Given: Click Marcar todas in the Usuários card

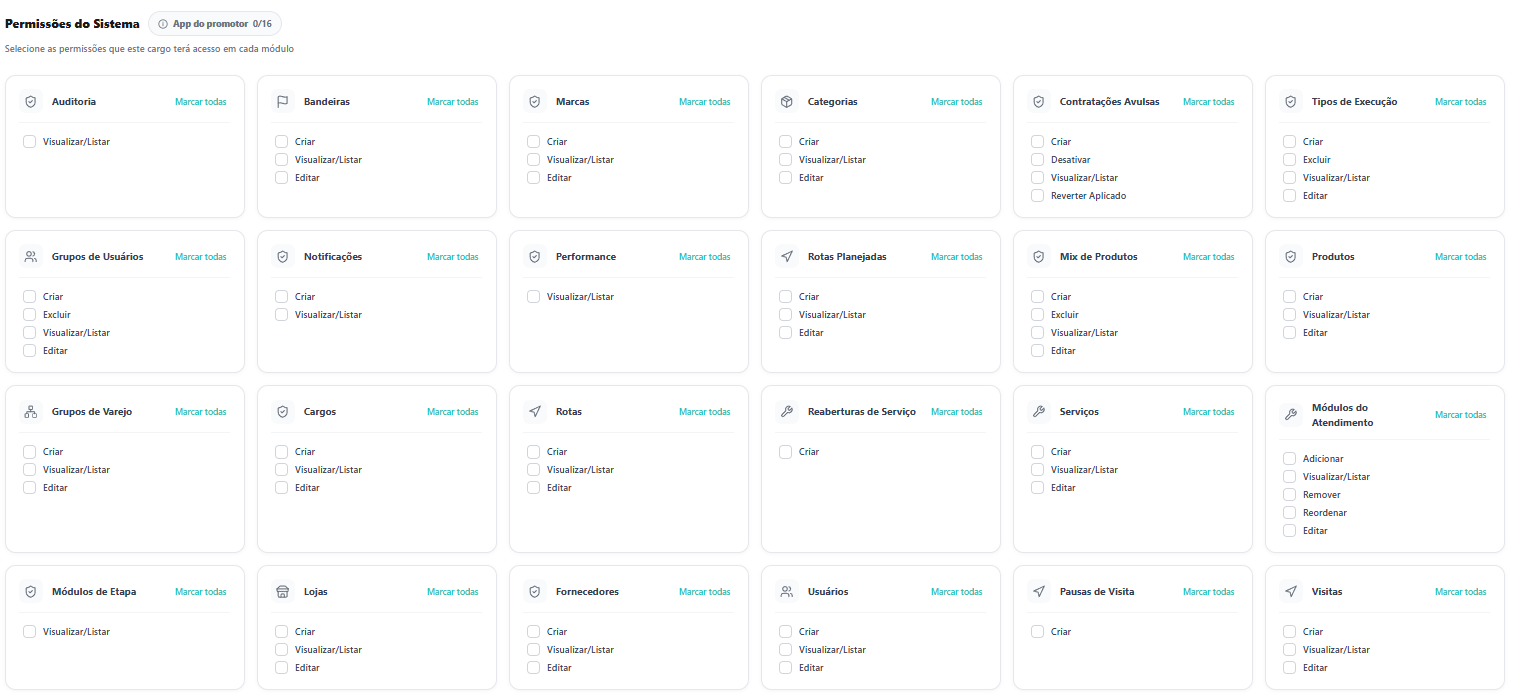Looking at the screenshot, I should 957,592.
